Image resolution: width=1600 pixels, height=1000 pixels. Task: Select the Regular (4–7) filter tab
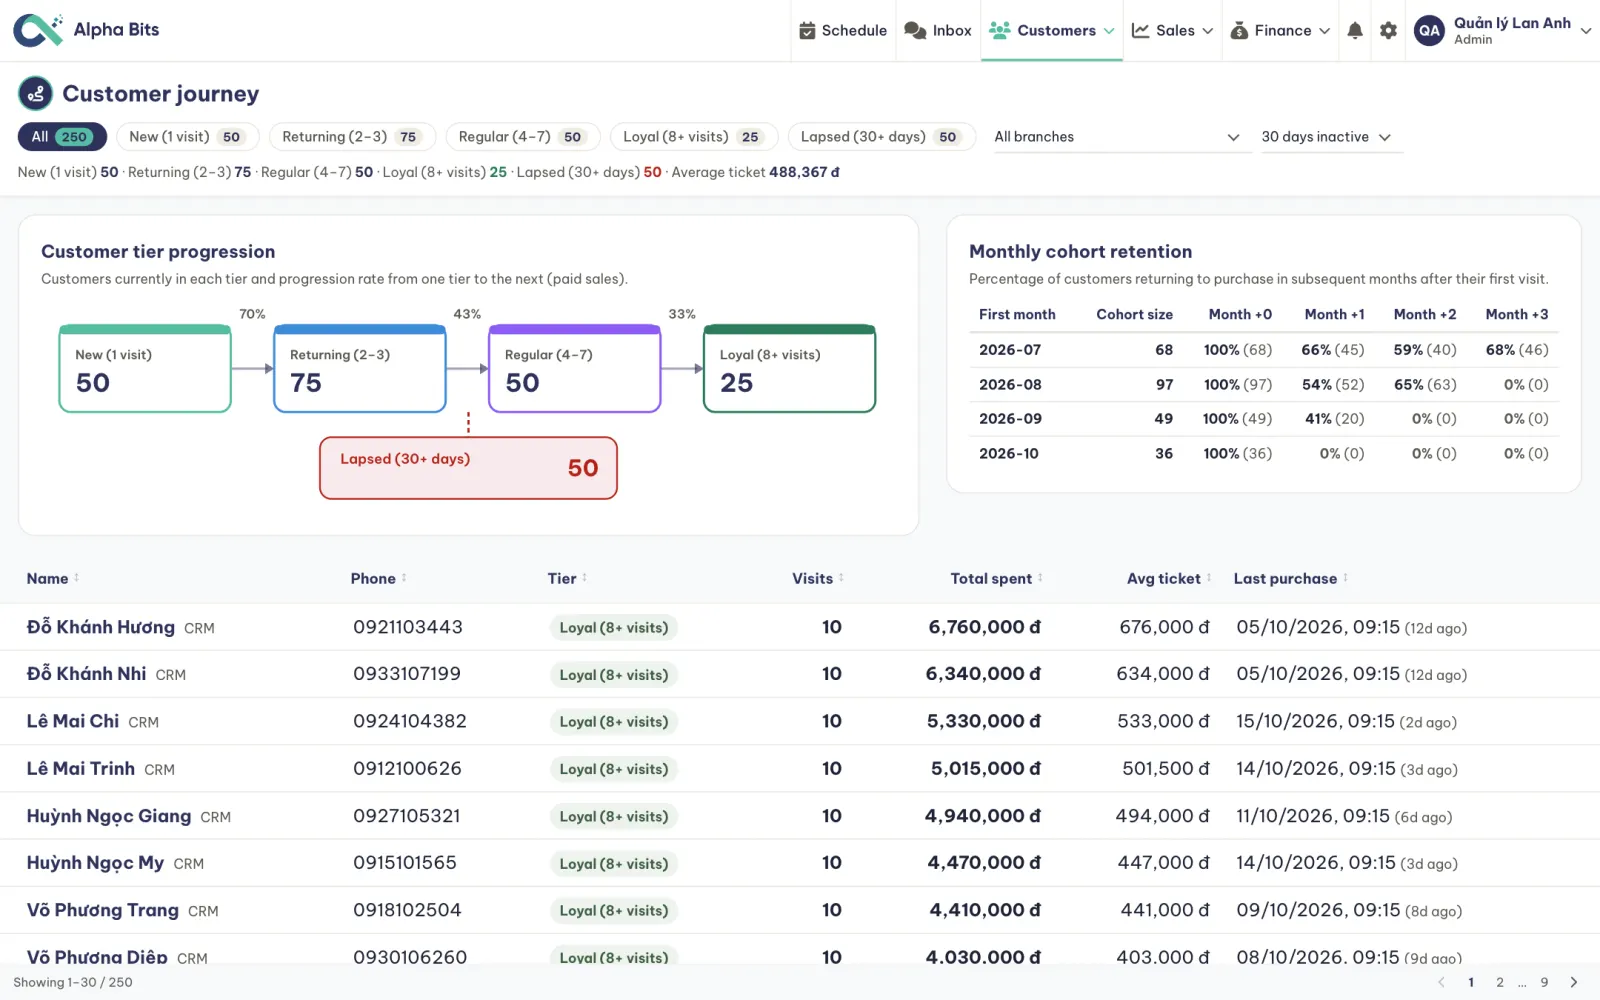pos(522,137)
